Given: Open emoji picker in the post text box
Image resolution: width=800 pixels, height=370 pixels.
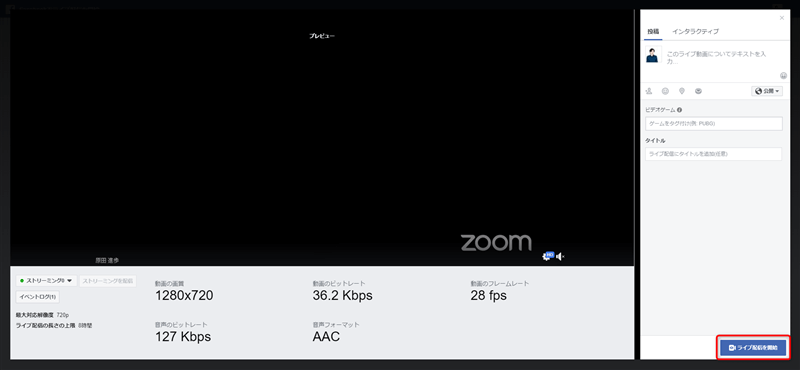Looking at the screenshot, I should [783, 76].
